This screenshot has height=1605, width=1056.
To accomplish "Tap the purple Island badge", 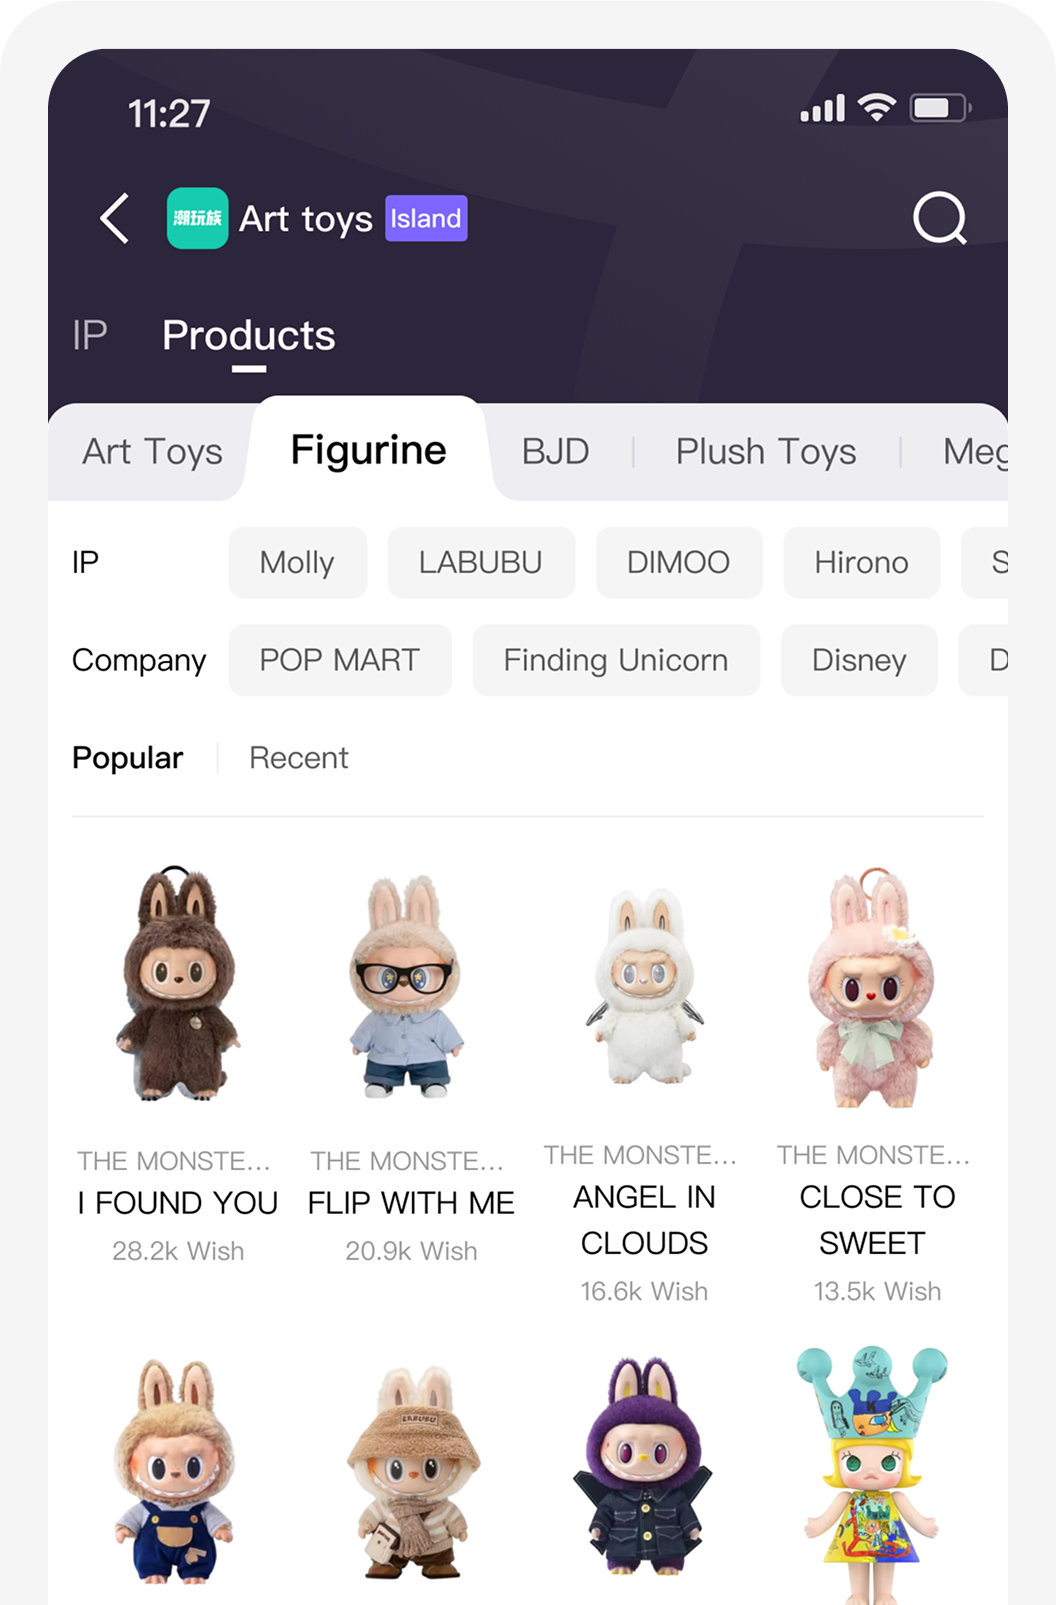I will pos(426,218).
